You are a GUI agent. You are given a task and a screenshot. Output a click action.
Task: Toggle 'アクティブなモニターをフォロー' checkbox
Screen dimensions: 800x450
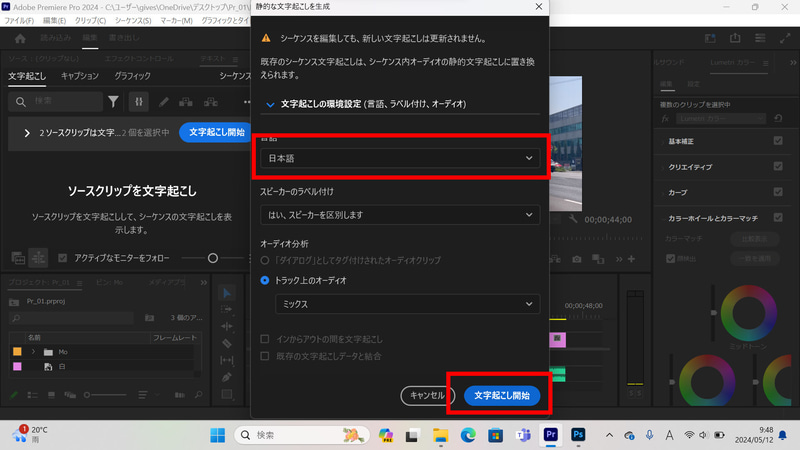click(62, 258)
